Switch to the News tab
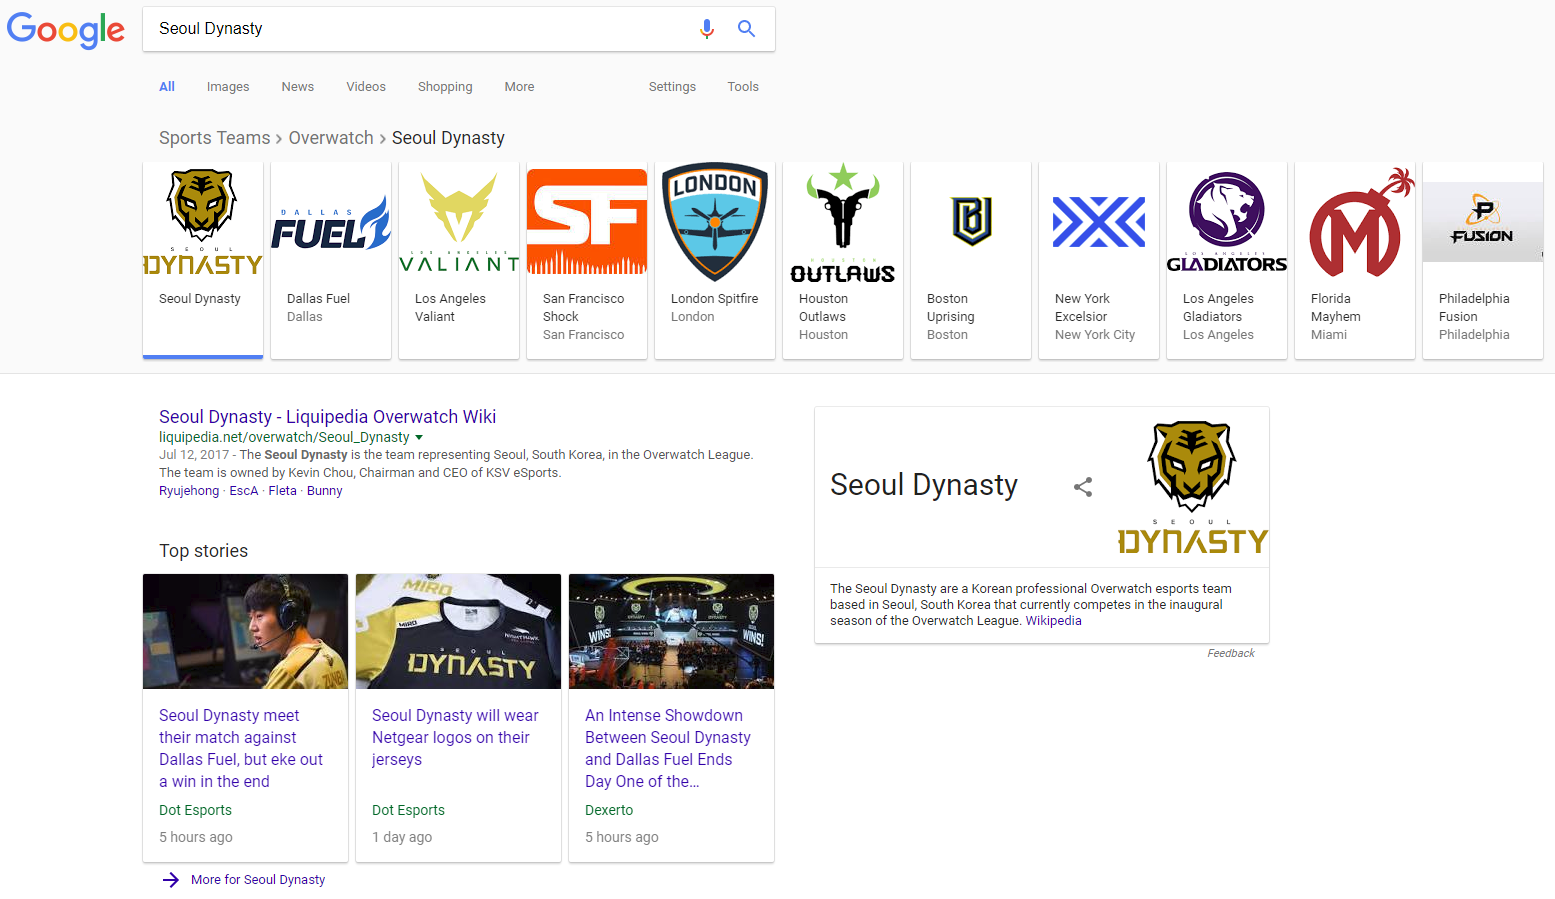 click(297, 87)
